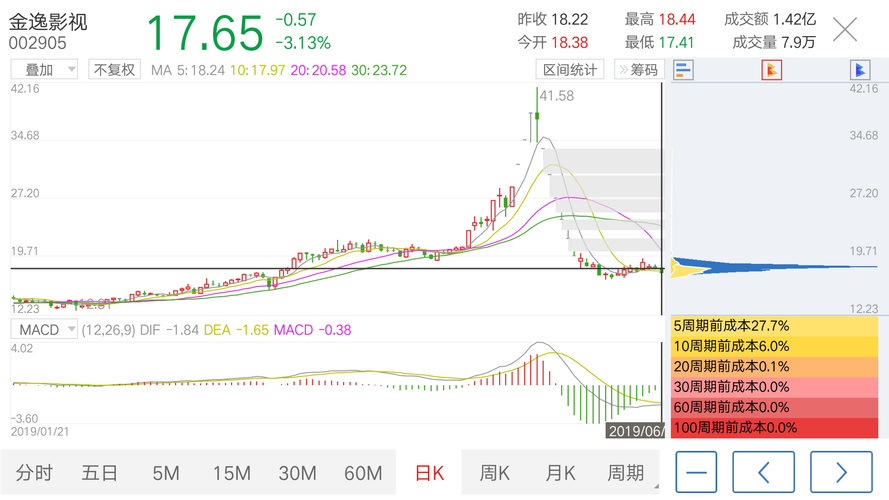Click the minus zoom-out button
The image size is (889, 500).
[696, 472]
